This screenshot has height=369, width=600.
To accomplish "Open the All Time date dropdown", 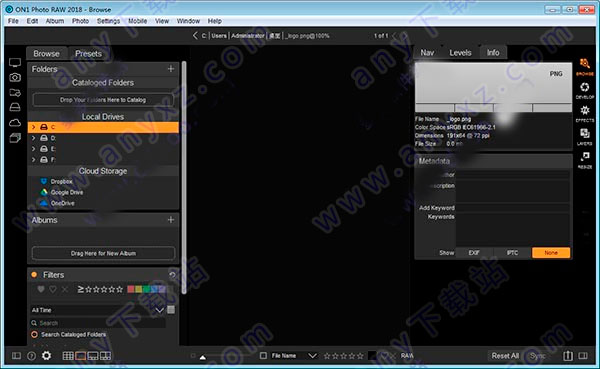I will point(160,310).
